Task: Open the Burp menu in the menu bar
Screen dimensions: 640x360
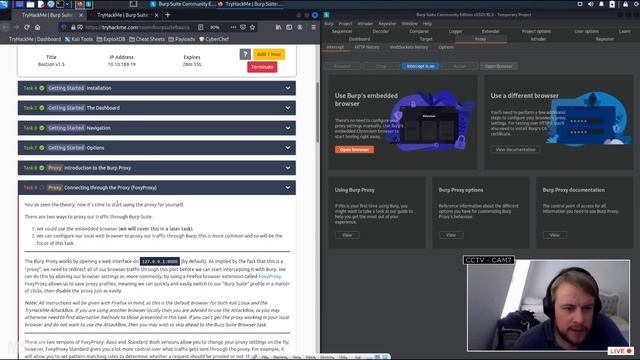Action: click(x=329, y=24)
